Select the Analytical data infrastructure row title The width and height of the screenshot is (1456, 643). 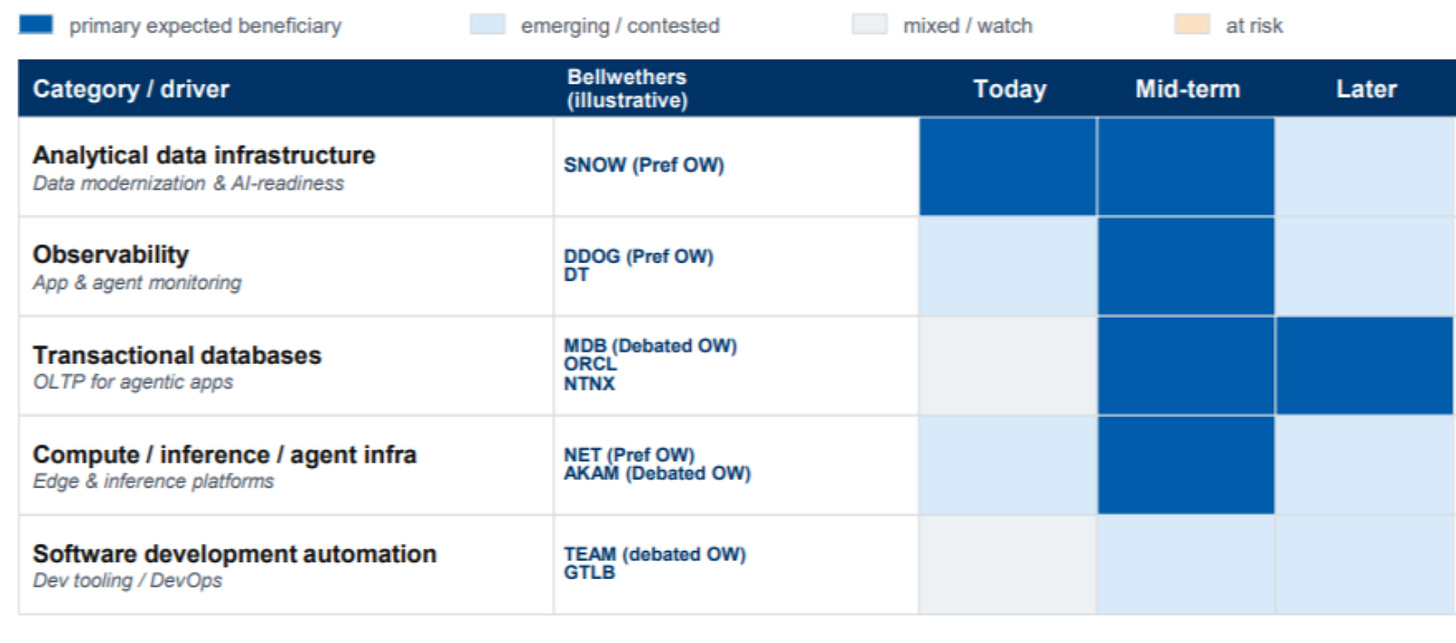click(x=204, y=155)
